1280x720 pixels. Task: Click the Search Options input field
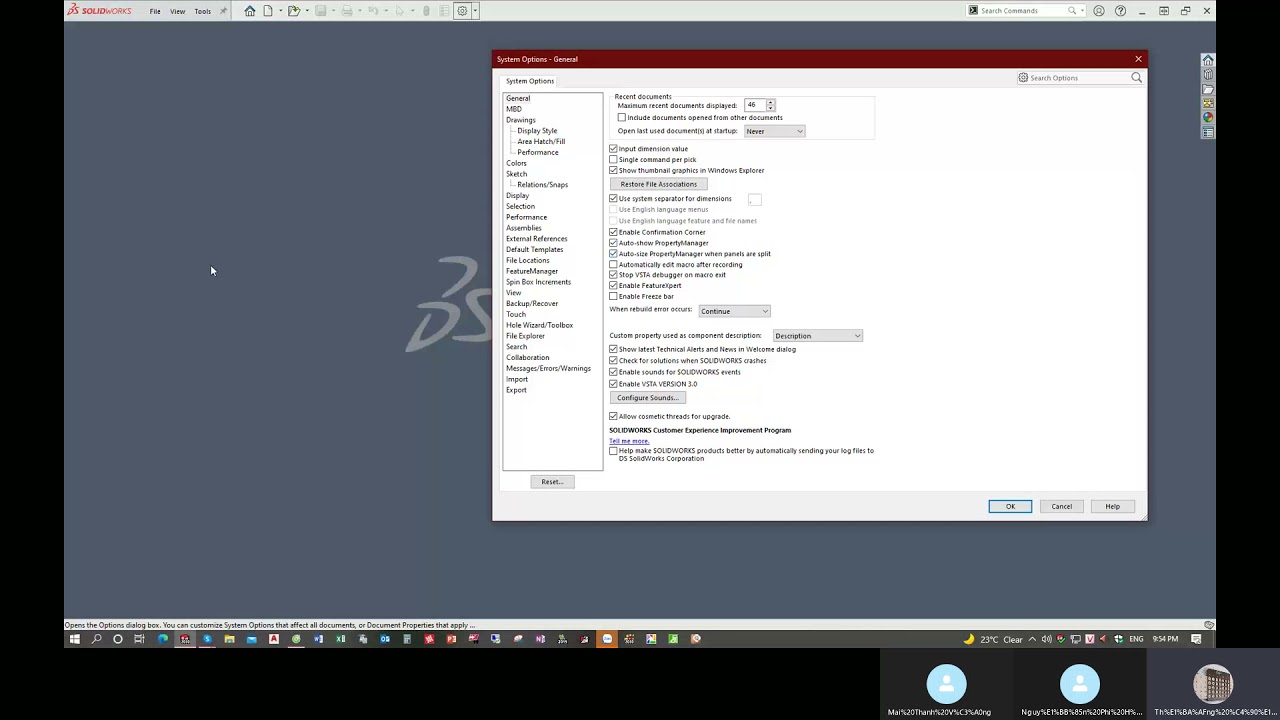coord(1079,78)
